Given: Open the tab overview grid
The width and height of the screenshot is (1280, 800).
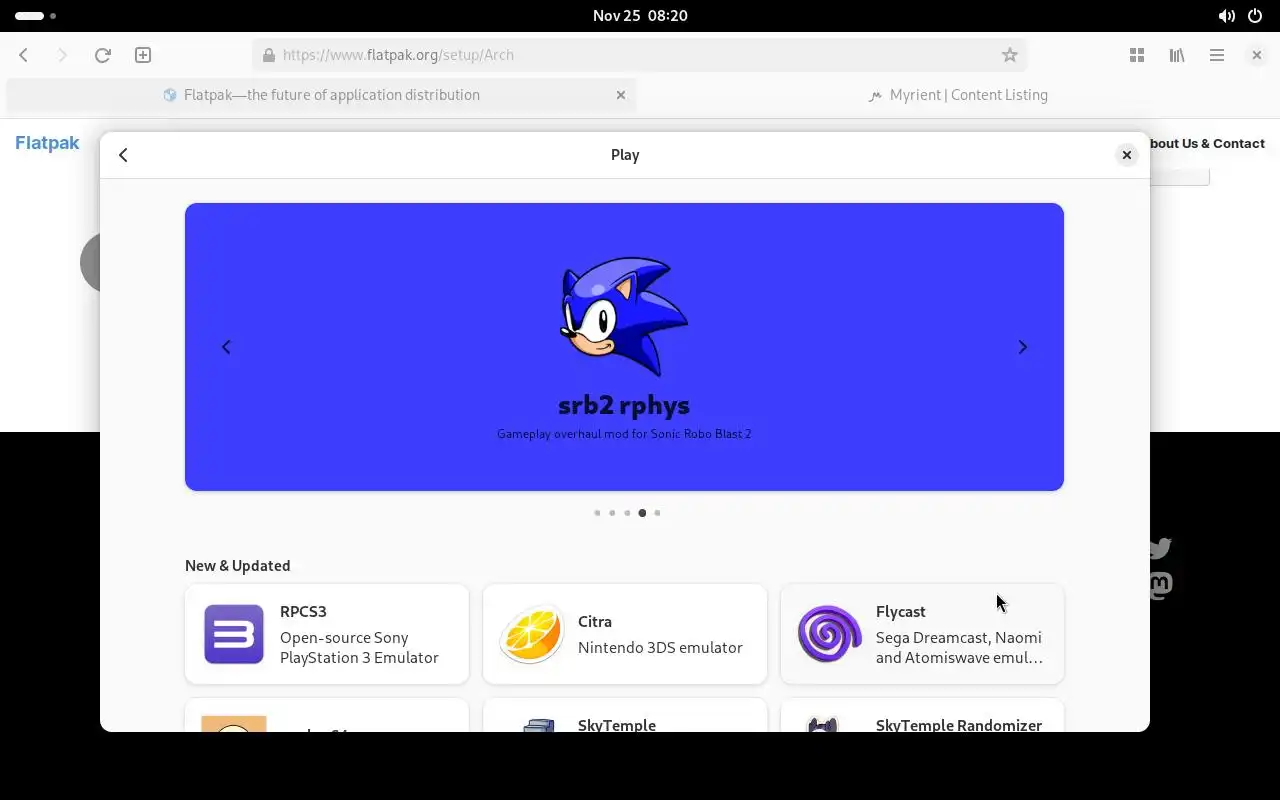Looking at the screenshot, I should click(x=1137, y=55).
